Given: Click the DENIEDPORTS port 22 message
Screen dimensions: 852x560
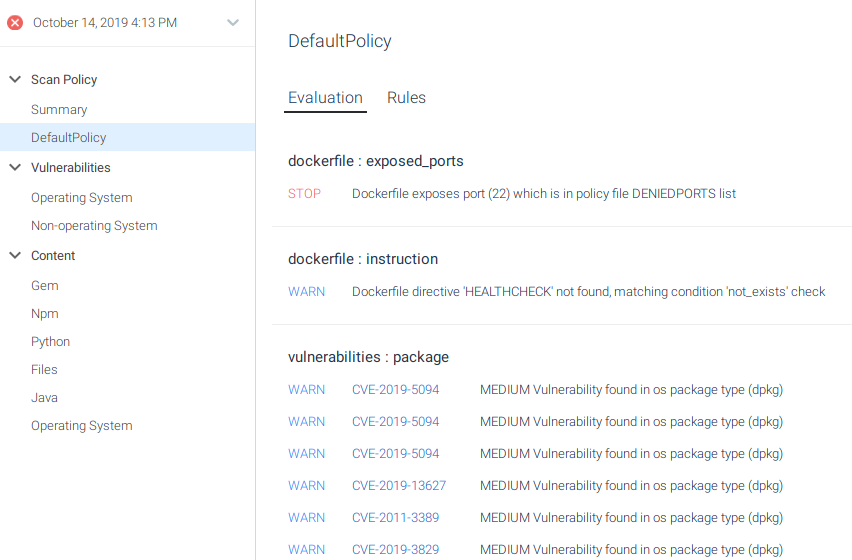Looking at the screenshot, I should pyautogui.click(x=544, y=194).
